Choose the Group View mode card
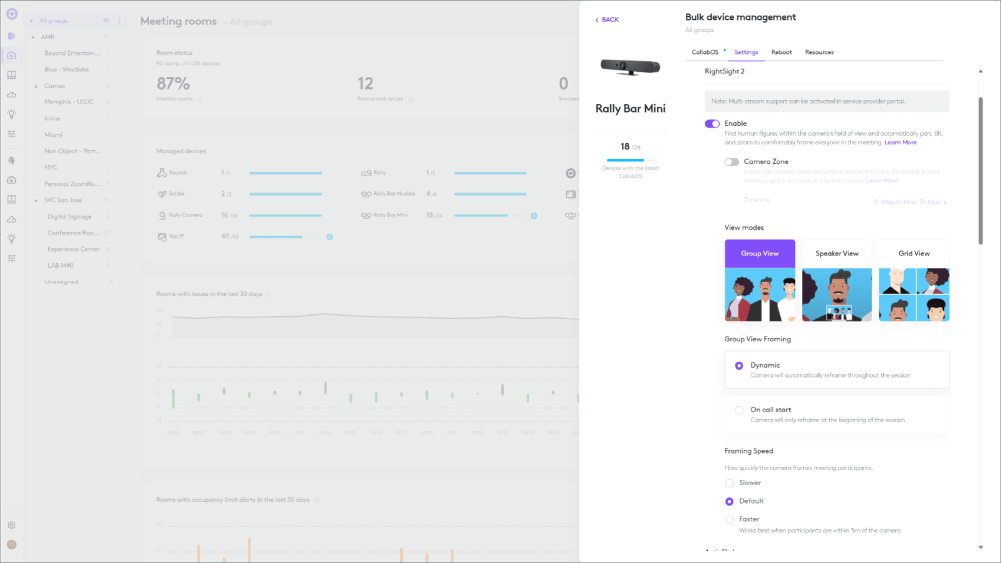Screen dimensions: 1001x563 (x=760, y=280)
